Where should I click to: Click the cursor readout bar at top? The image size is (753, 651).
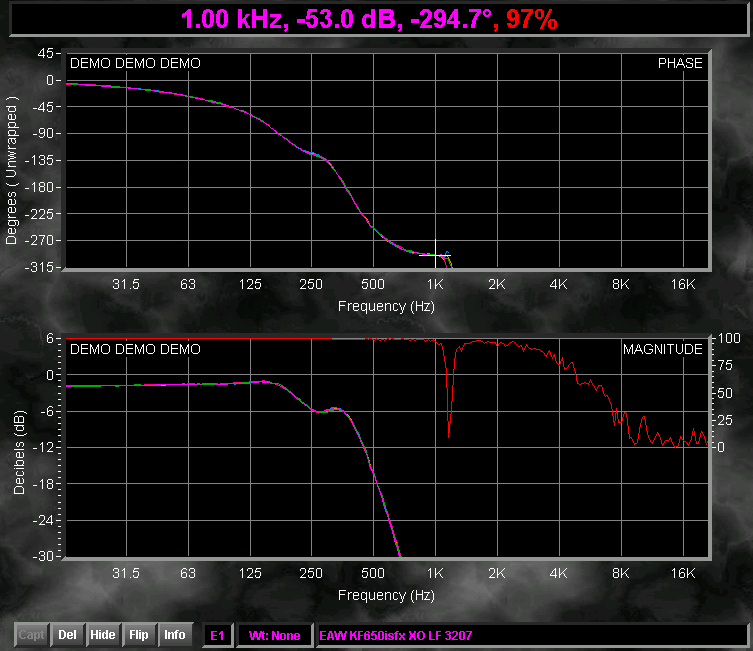point(379,19)
